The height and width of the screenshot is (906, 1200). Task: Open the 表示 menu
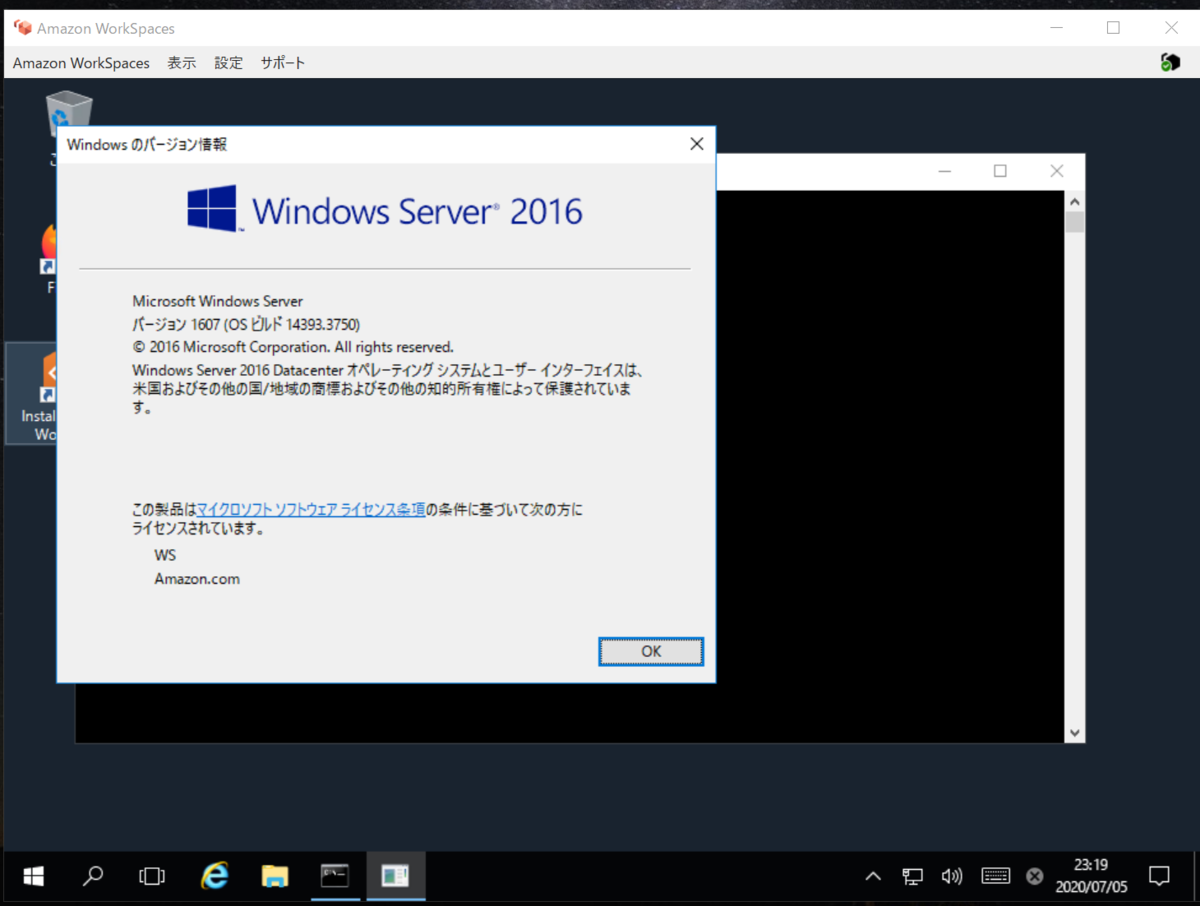click(x=181, y=63)
